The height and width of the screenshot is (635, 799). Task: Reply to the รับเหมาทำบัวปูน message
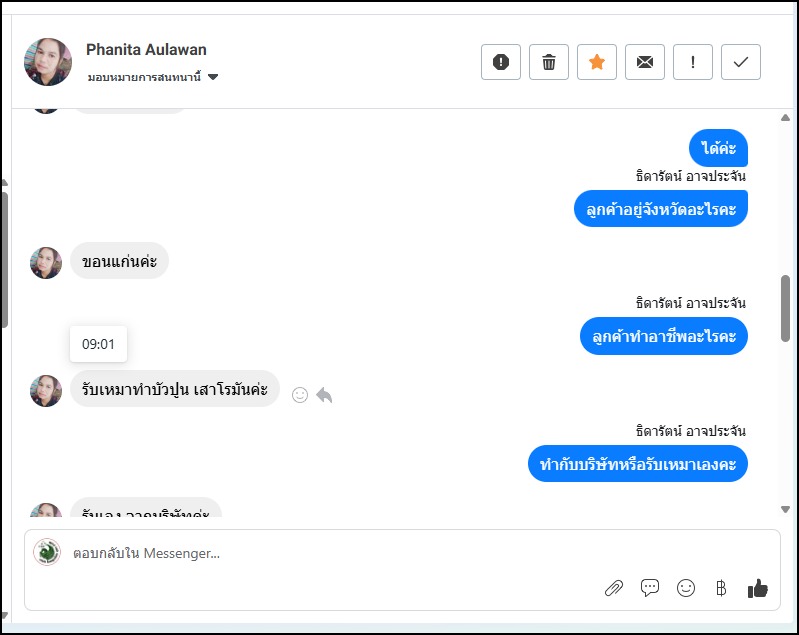(324, 395)
